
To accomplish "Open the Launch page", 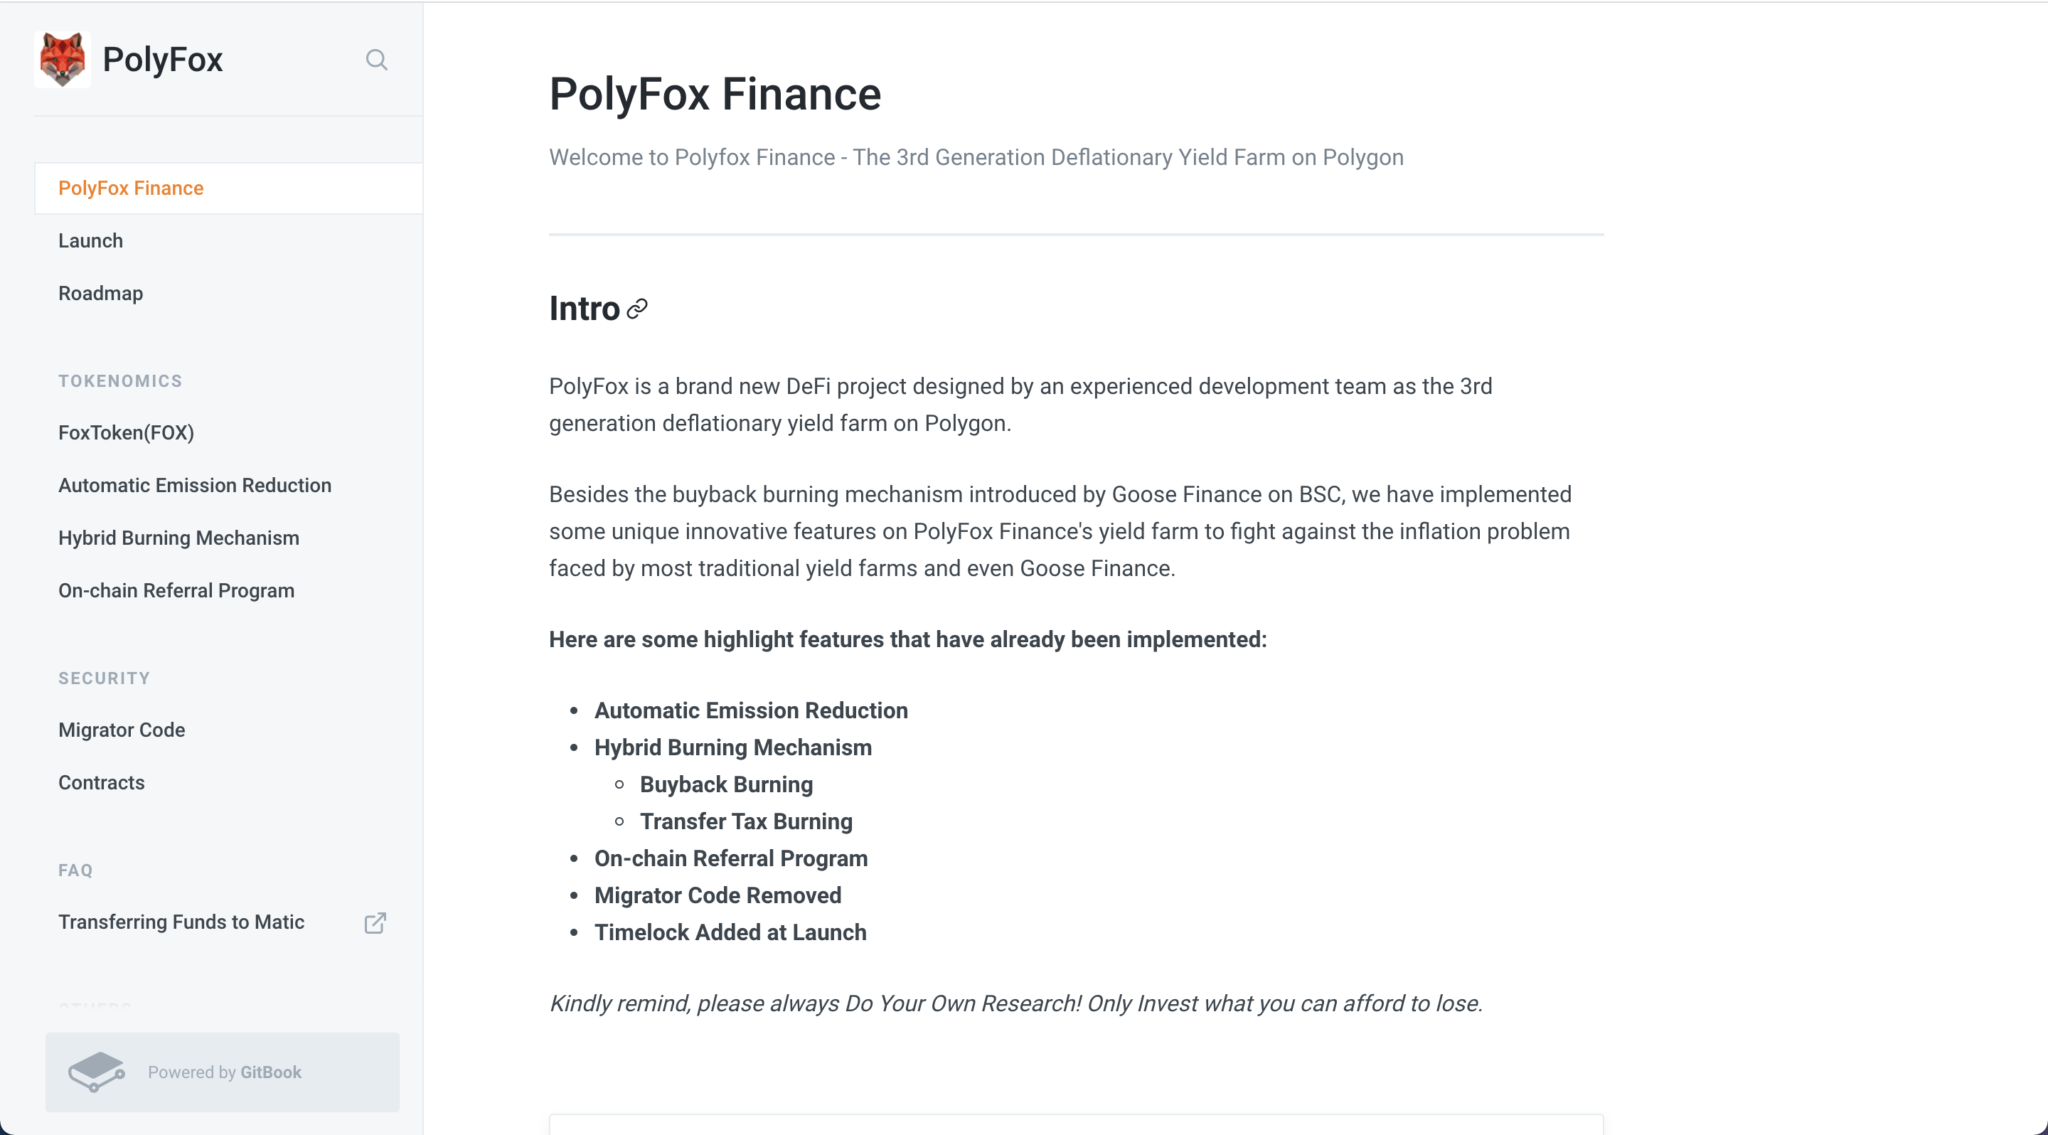I will (x=90, y=240).
